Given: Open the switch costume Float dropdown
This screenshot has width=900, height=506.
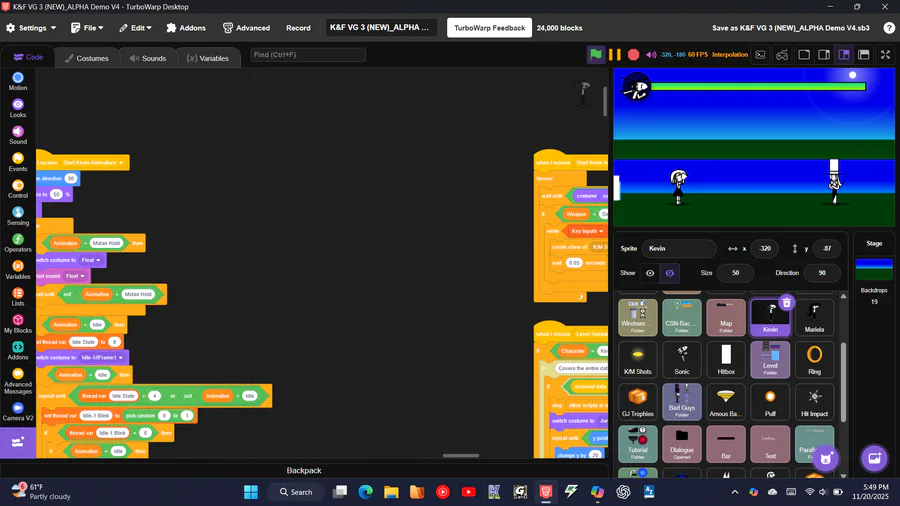Looking at the screenshot, I should tap(91, 260).
